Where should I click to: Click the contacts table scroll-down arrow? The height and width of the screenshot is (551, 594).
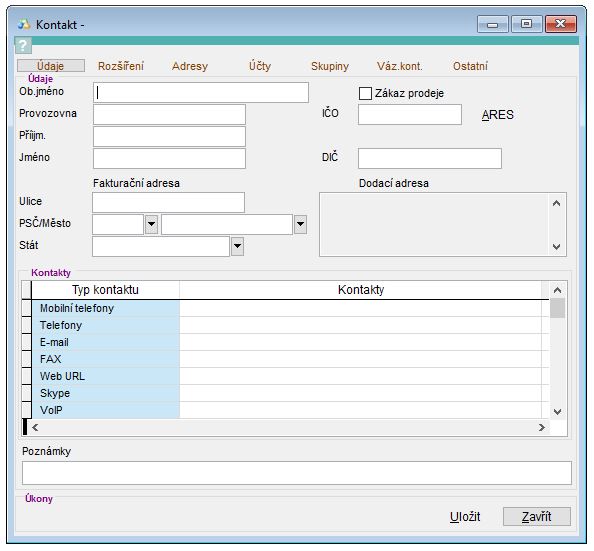point(557,412)
